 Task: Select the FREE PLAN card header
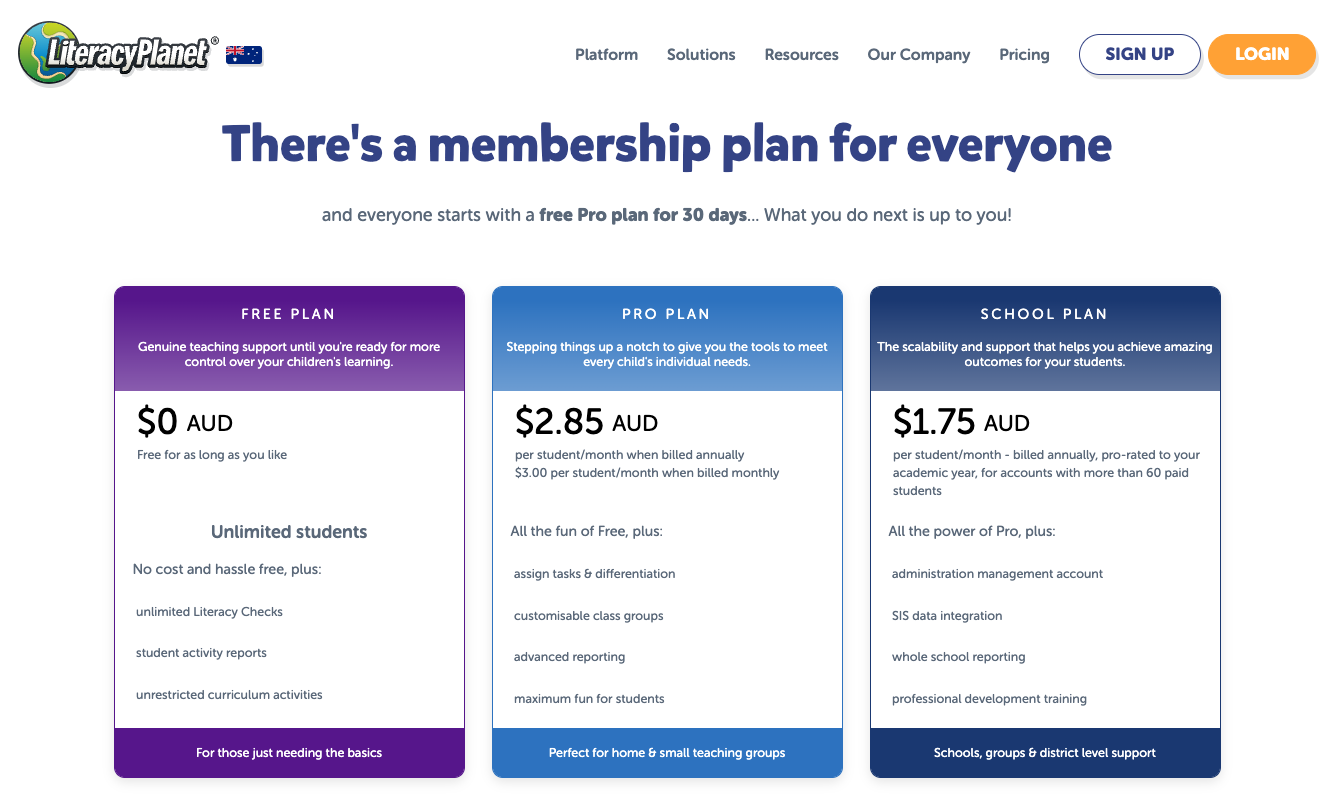coord(289,313)
